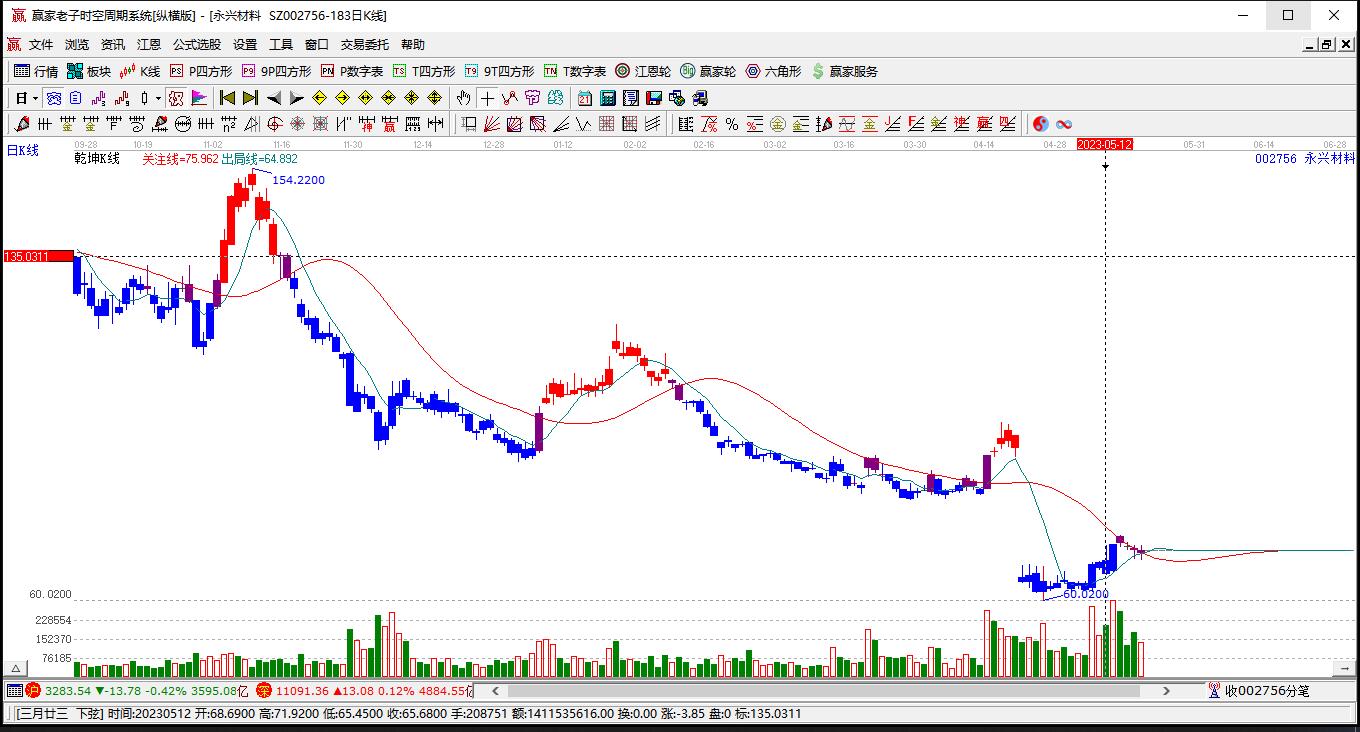Select the red fan lines tool

pyautogui.click(x=491, y=124)
